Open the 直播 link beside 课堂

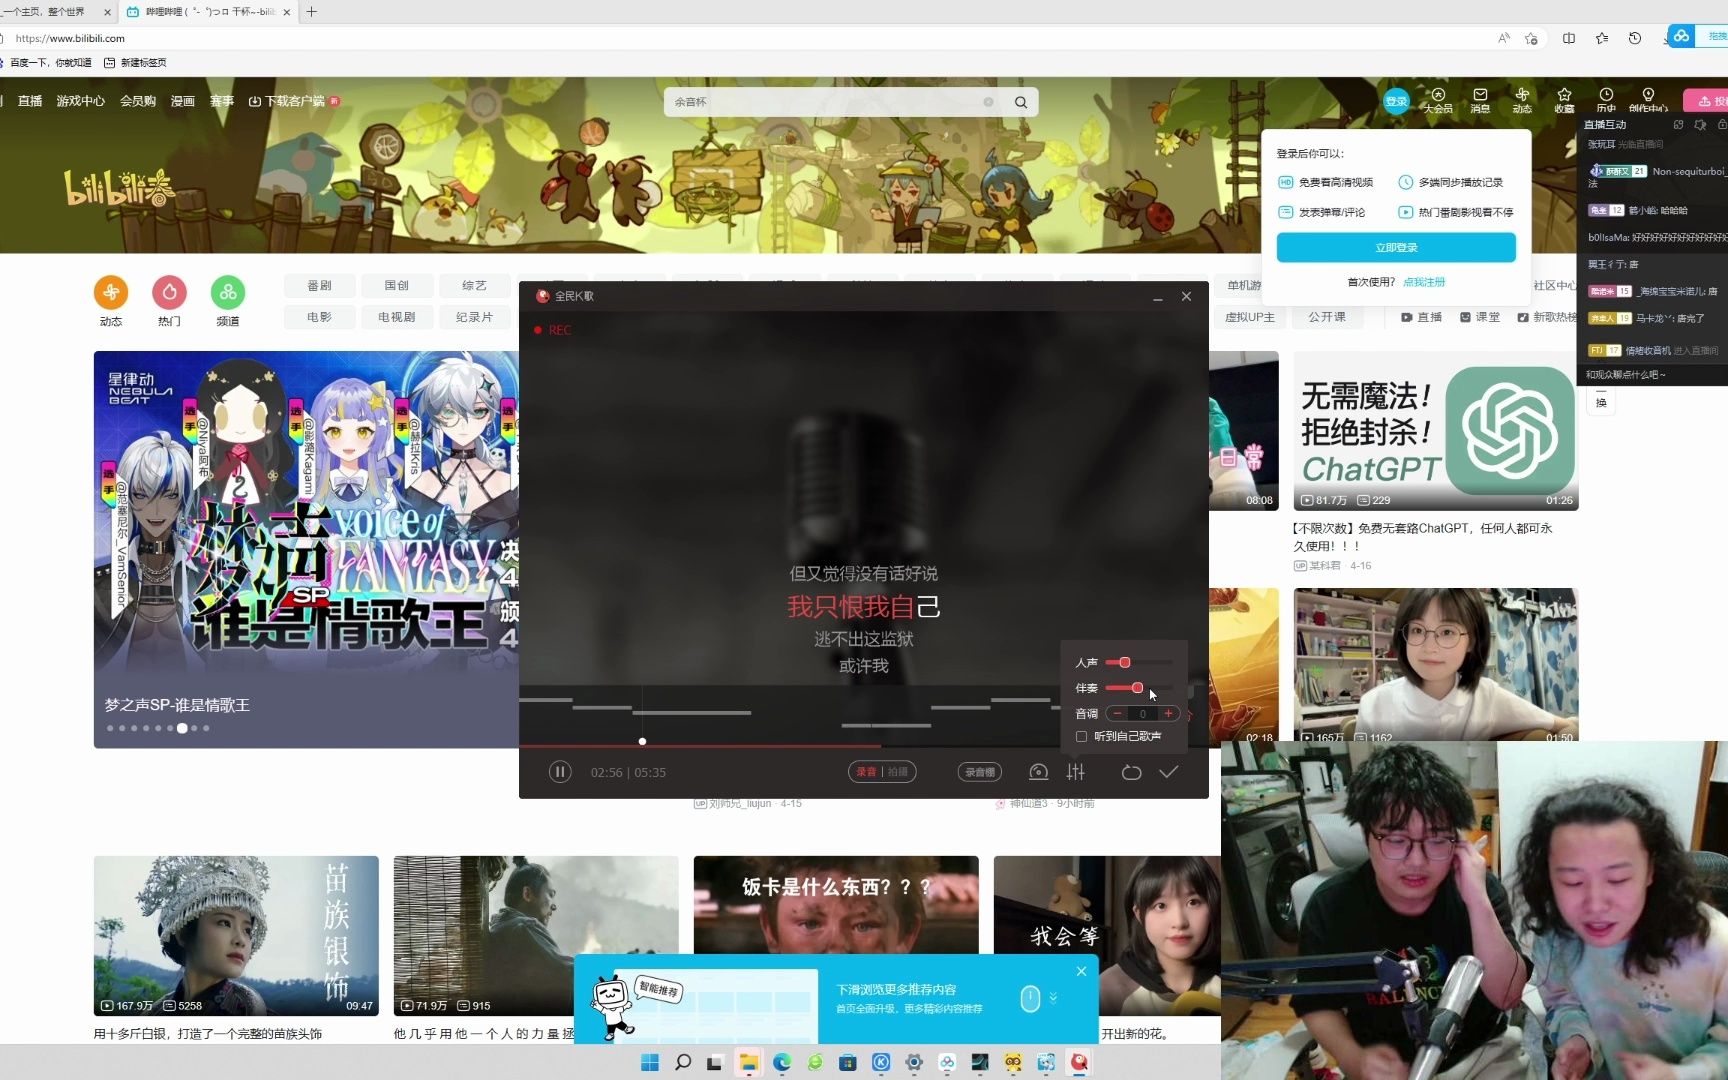point(1422,317)
